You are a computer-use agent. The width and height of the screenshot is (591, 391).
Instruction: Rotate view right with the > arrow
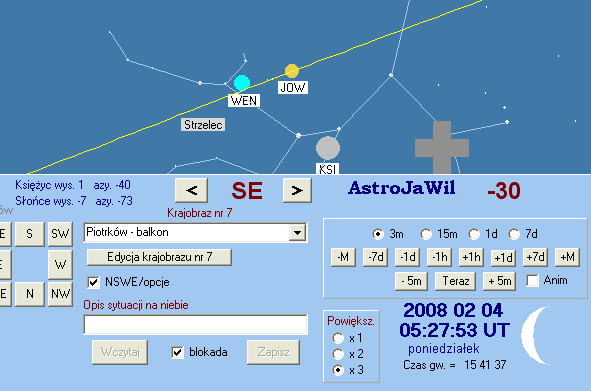pyautogui.click(x=297, y=190)
